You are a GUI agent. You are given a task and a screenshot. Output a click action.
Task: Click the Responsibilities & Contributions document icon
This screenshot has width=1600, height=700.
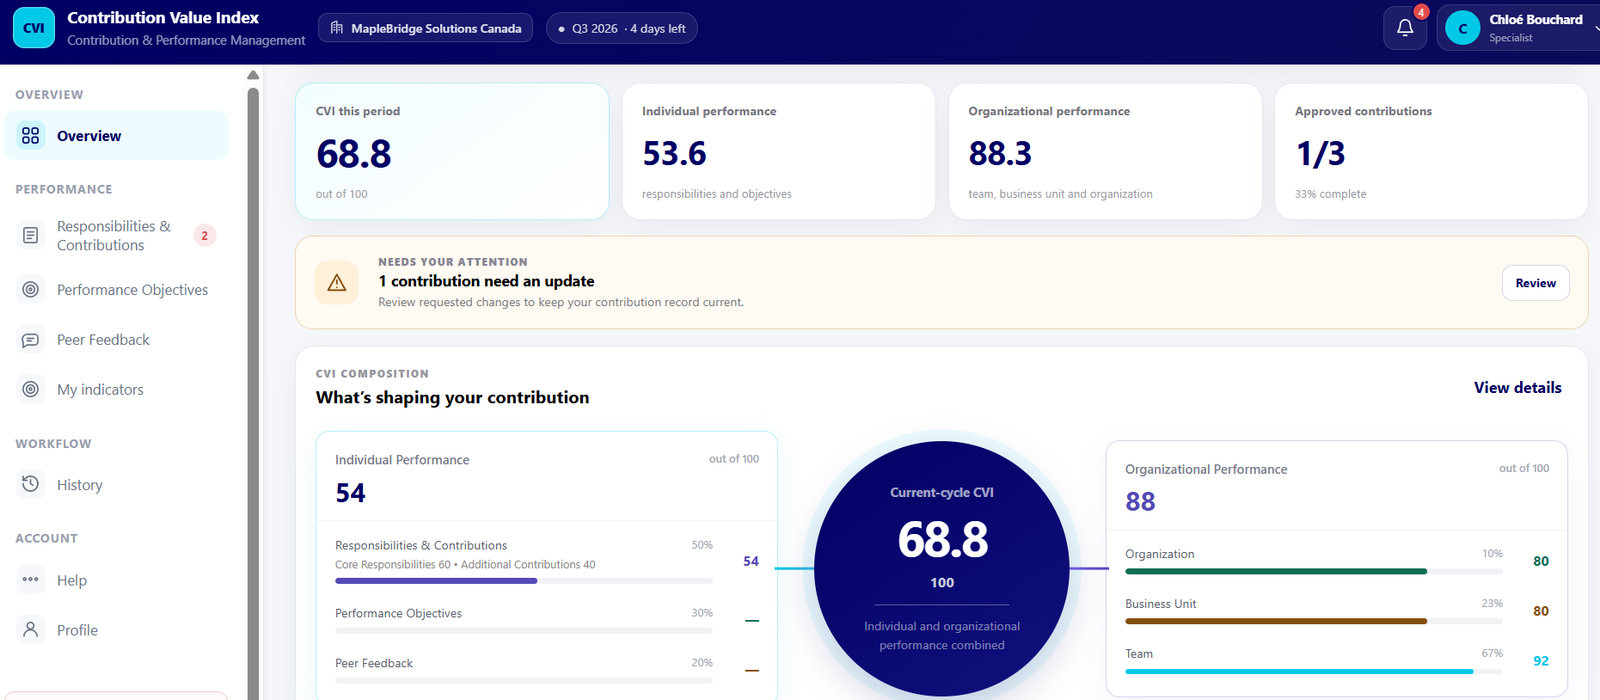click(31, 235)
